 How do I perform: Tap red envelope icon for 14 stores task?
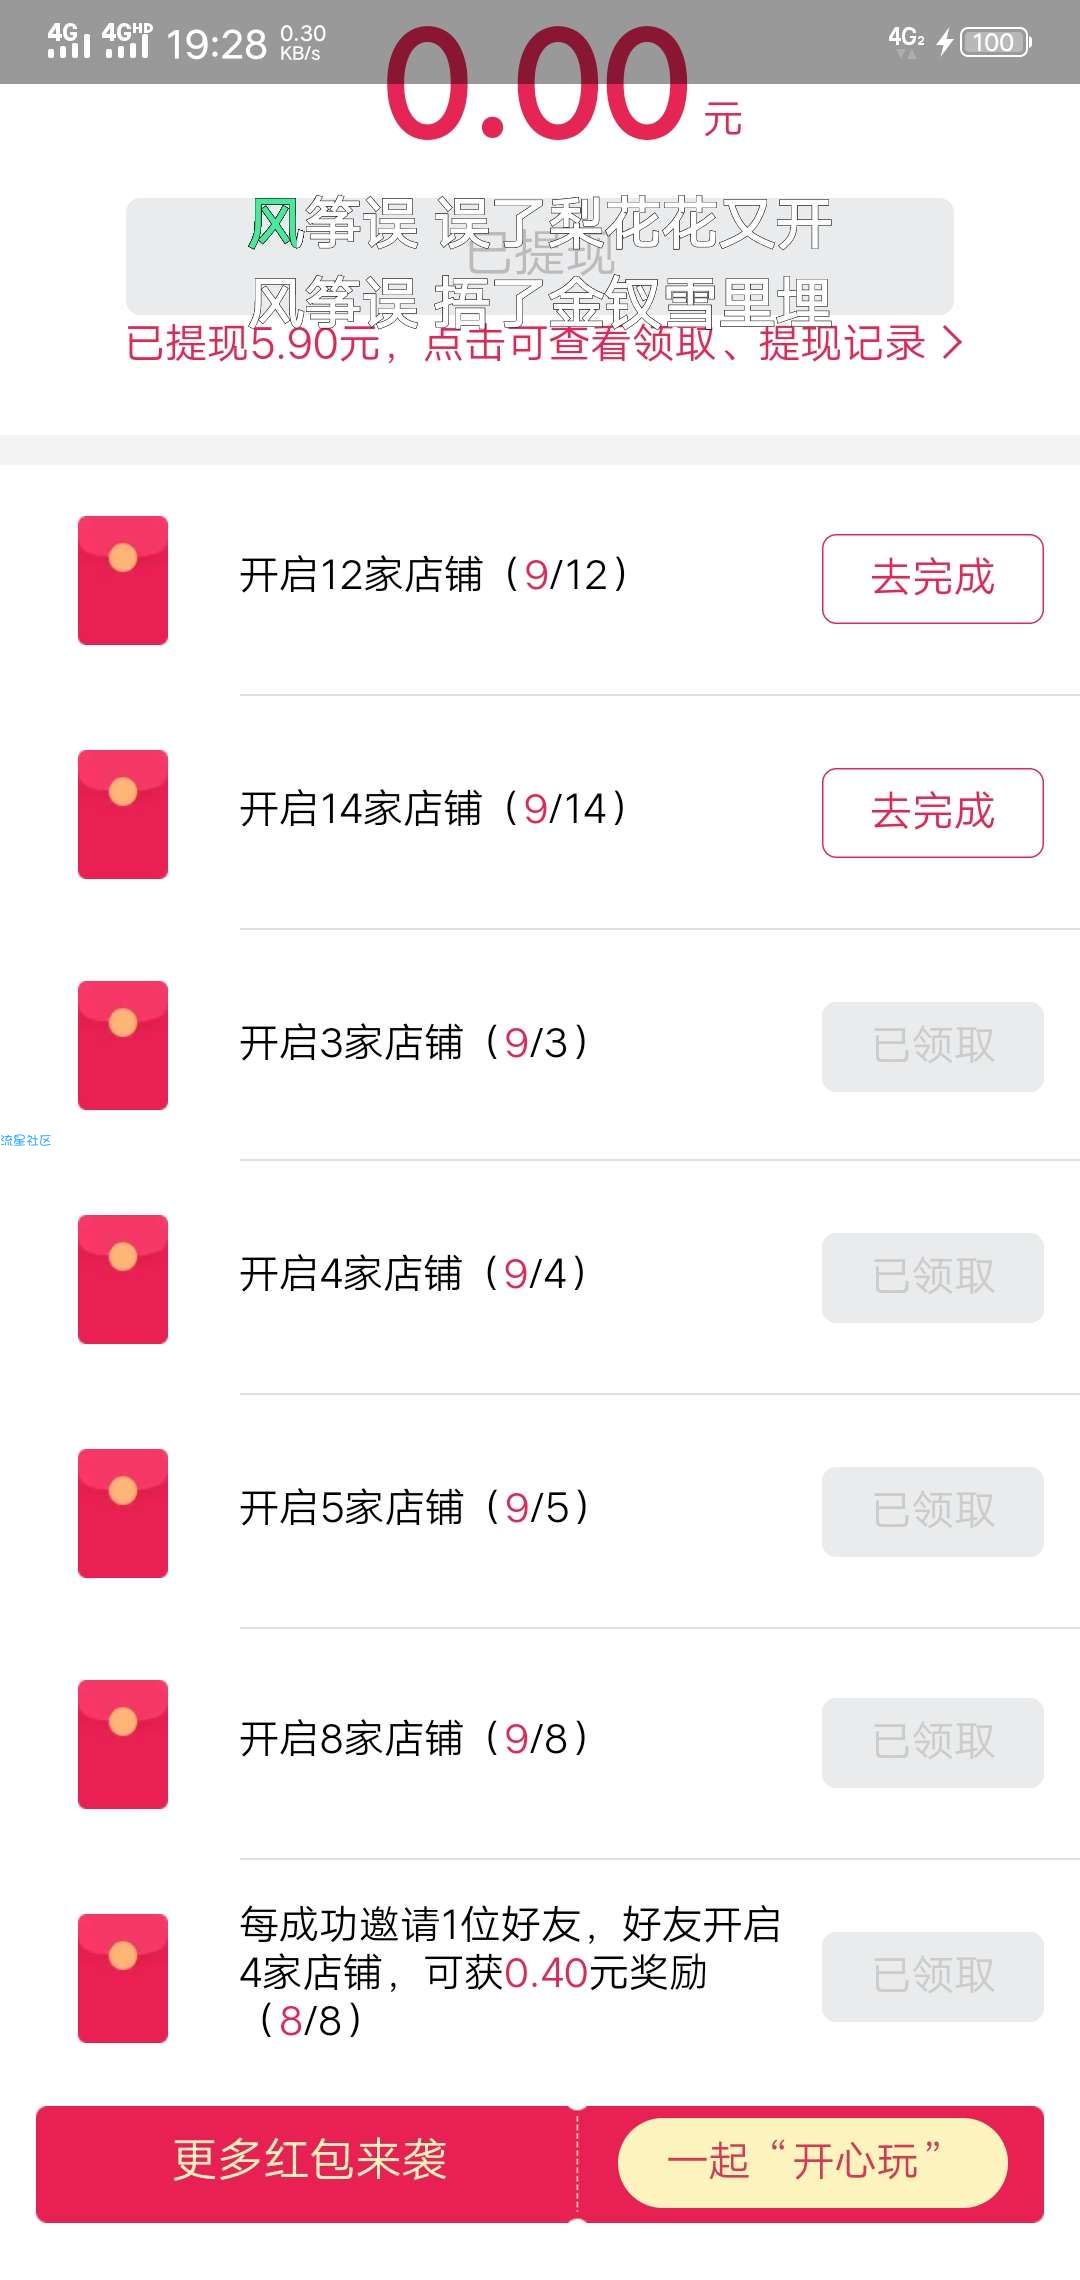(x=123, y=814)
